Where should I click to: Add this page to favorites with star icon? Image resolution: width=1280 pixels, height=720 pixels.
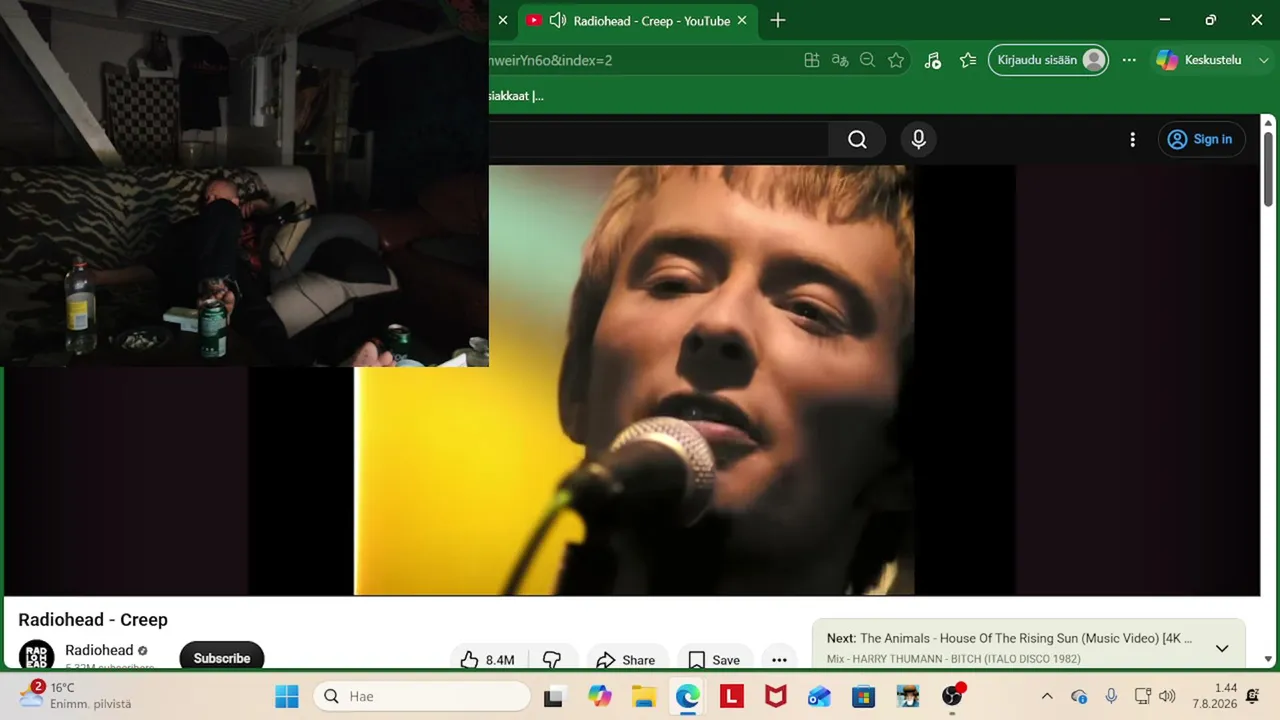point(896,60)
